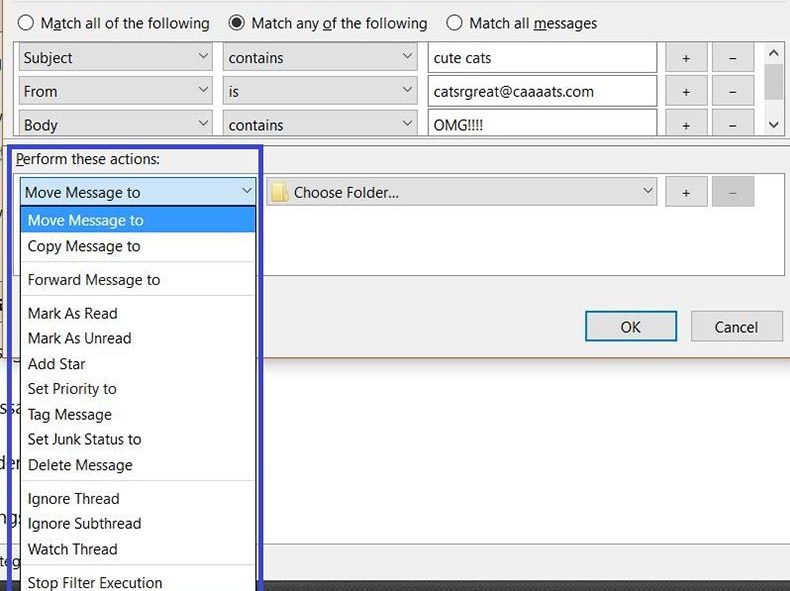This screenshot has height=591, width=790.
Task: Select 'Match all of the following' radio button
Action: pos(26,23)
